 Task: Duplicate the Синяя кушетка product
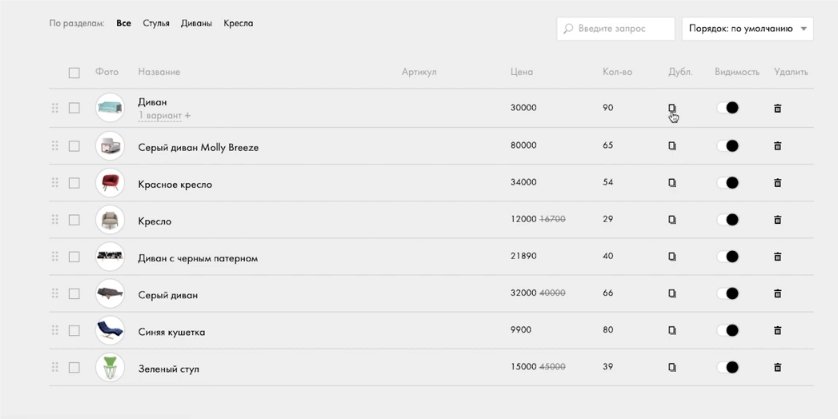(x=672, y=330)
